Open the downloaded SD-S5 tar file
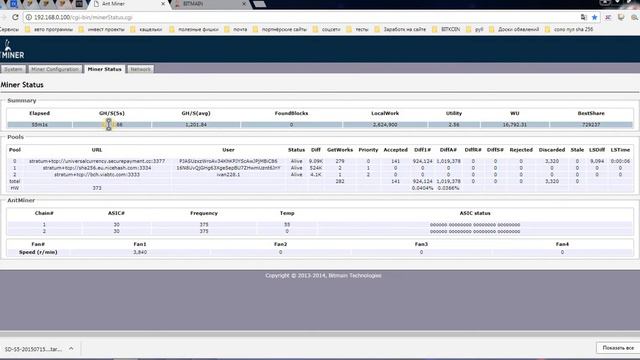This screenshot has width=640, height=360. (x=33, y=349)
